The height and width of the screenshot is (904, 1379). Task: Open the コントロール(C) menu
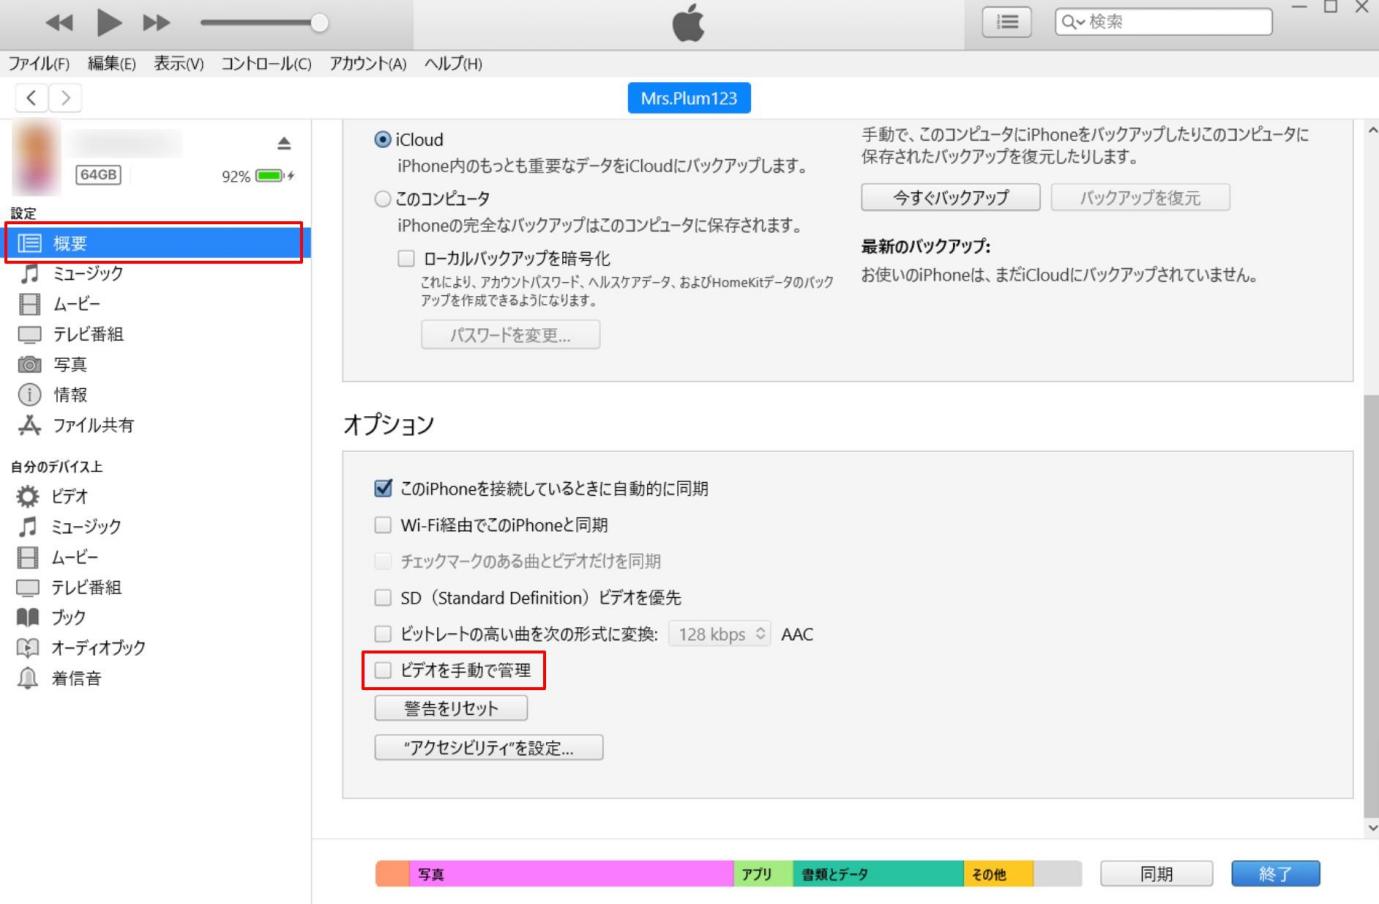click(266, 63)
